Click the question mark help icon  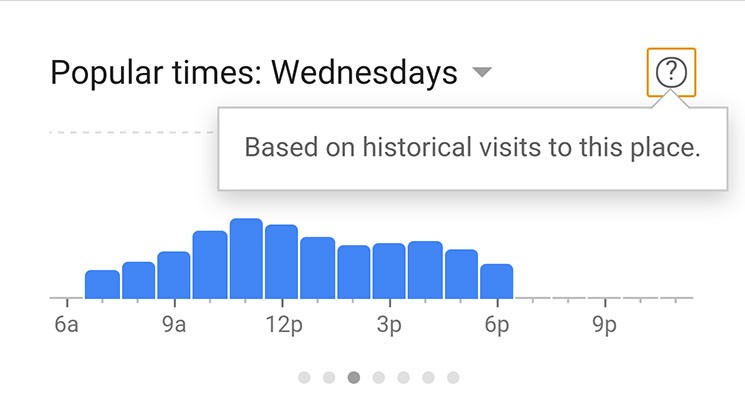tap(671, 72)
